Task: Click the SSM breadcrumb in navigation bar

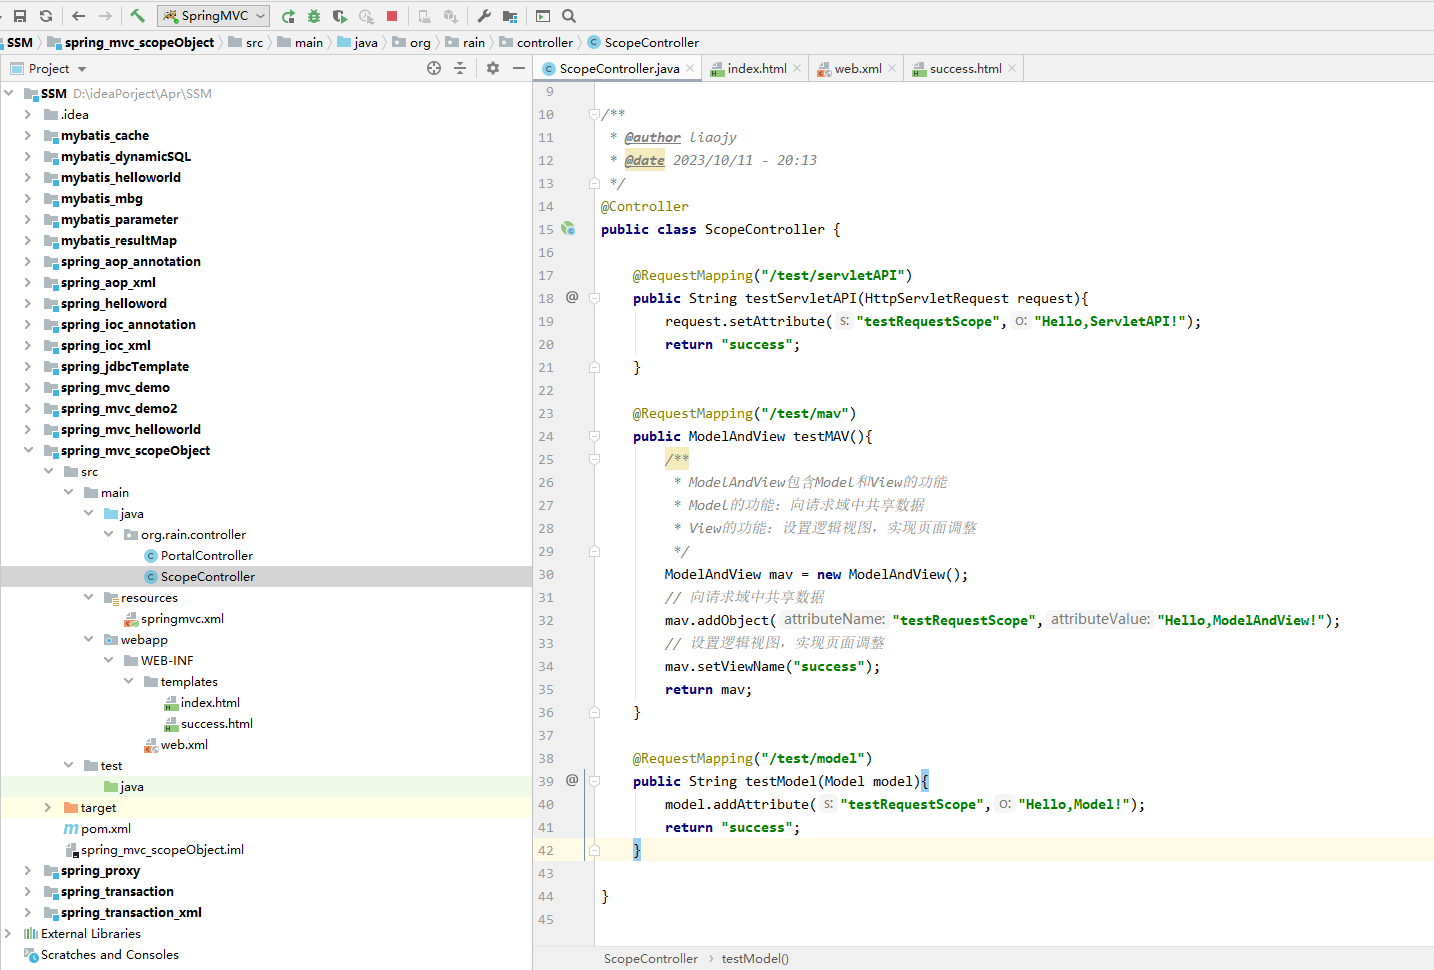Action: coord(20,42)
